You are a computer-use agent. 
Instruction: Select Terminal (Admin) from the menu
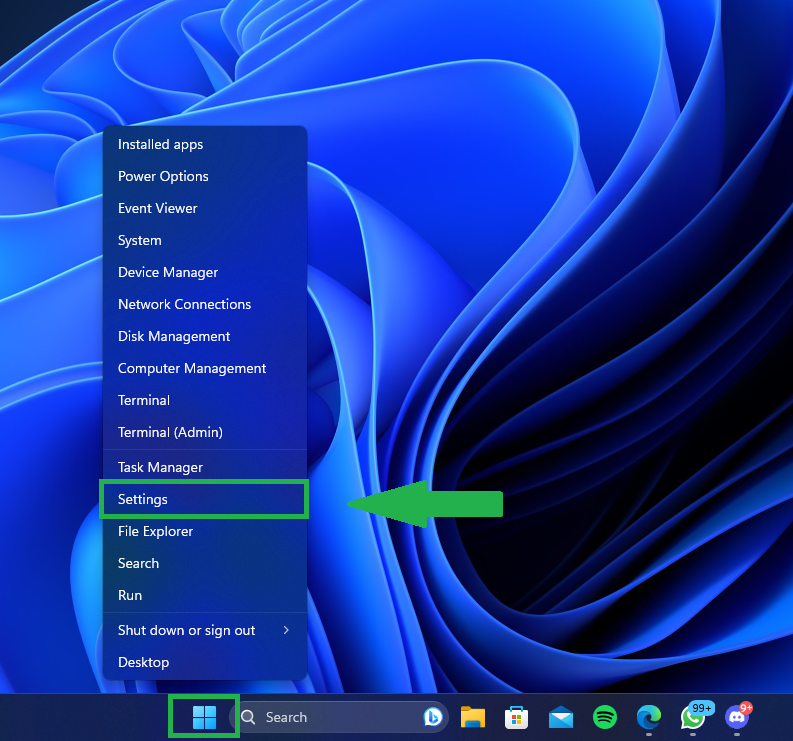(x=170, y=432)
